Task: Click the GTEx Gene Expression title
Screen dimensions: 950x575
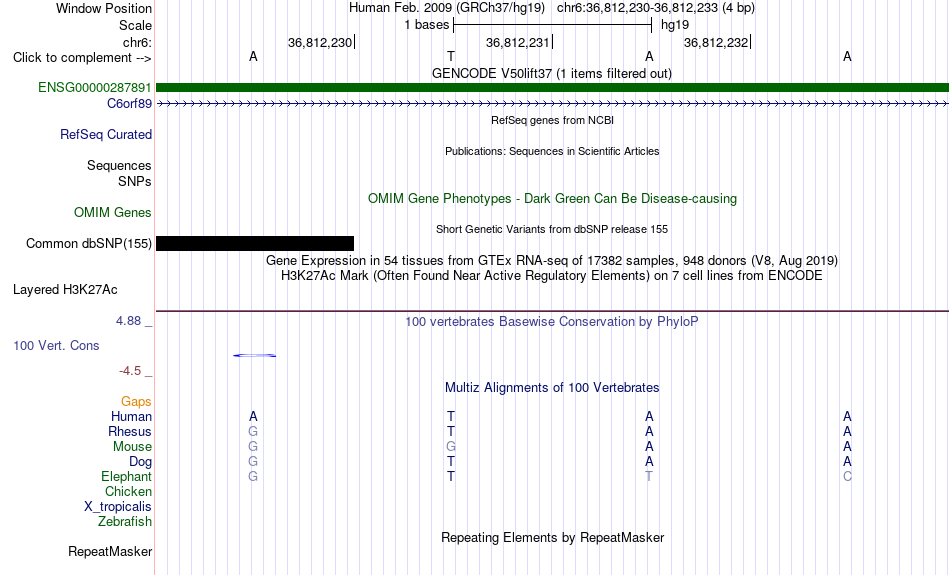Action: point(552,261)
